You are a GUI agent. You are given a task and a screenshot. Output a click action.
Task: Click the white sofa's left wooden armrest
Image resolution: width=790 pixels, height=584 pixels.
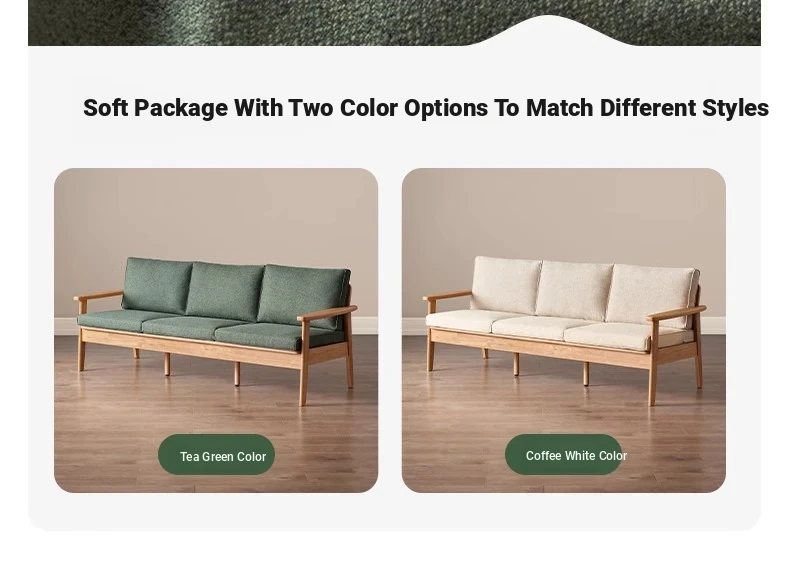pyautogui.click(x=447, y=295)
